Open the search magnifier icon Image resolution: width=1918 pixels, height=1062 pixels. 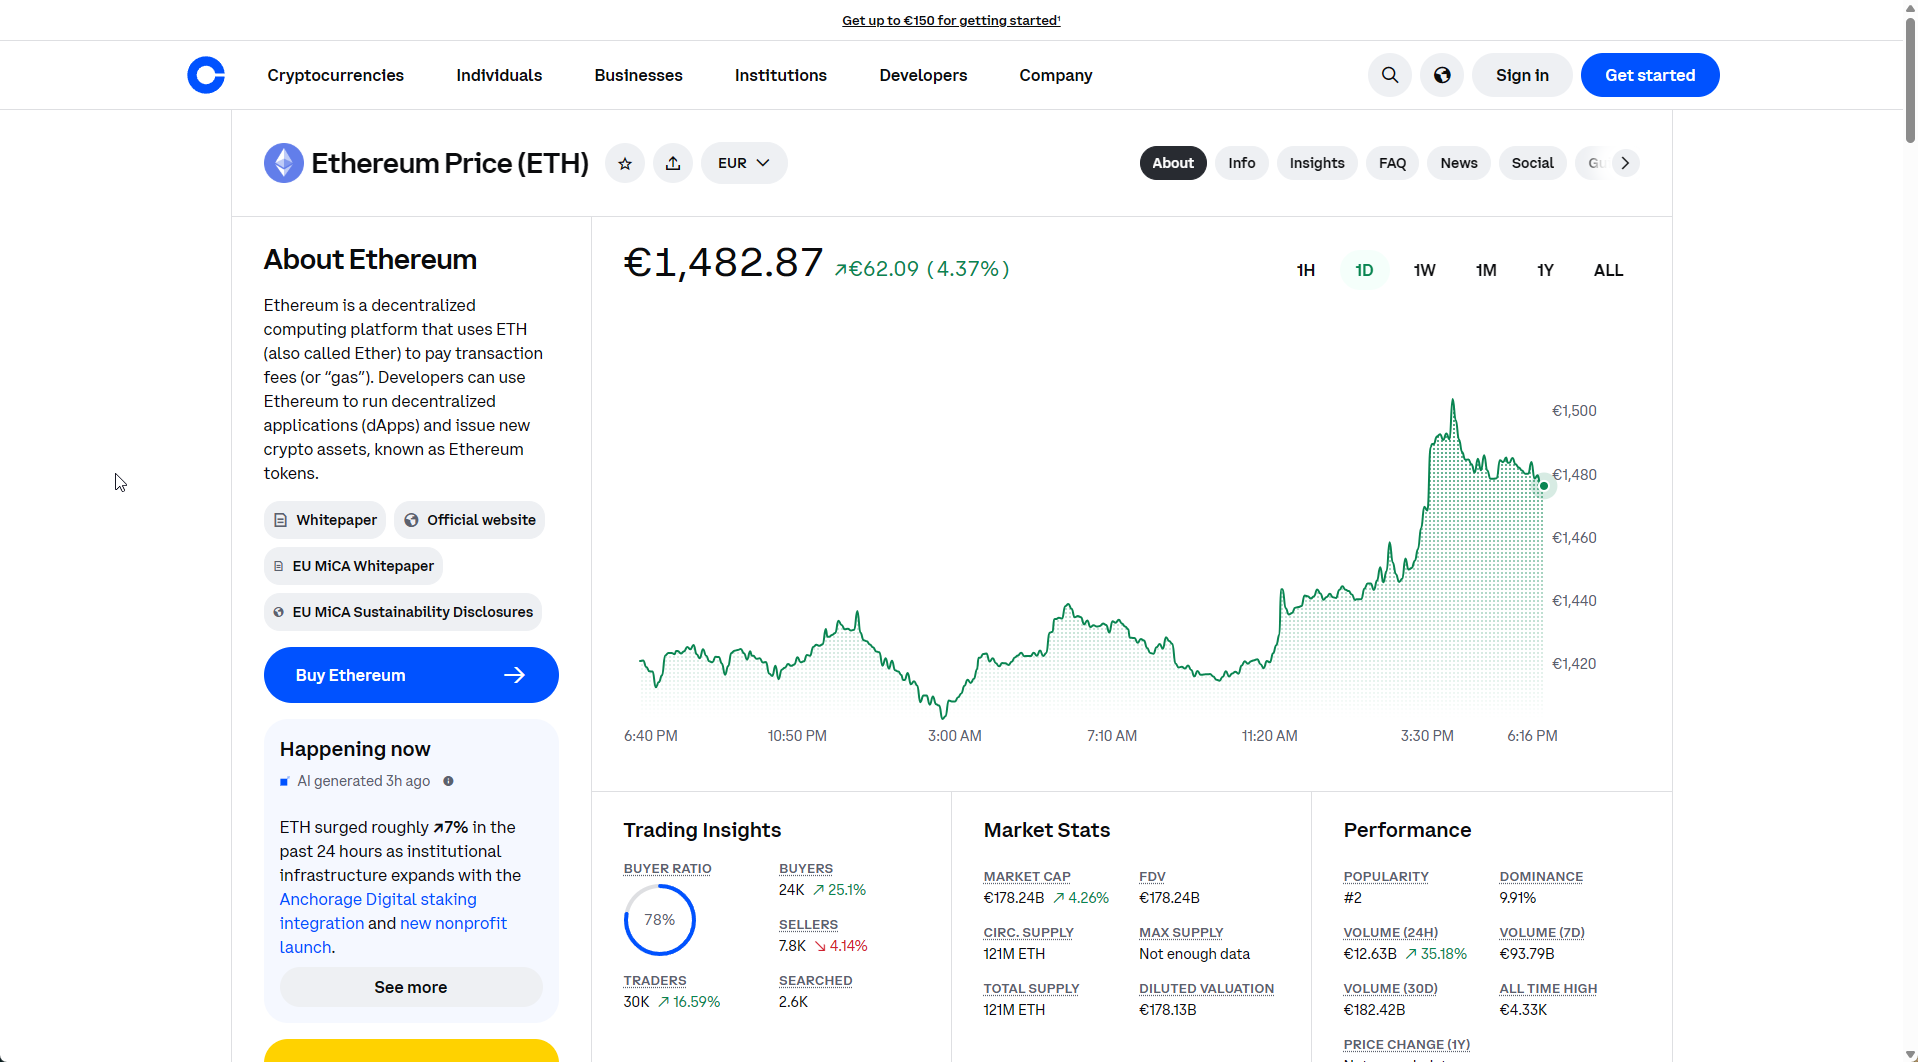pos(1390,75)
